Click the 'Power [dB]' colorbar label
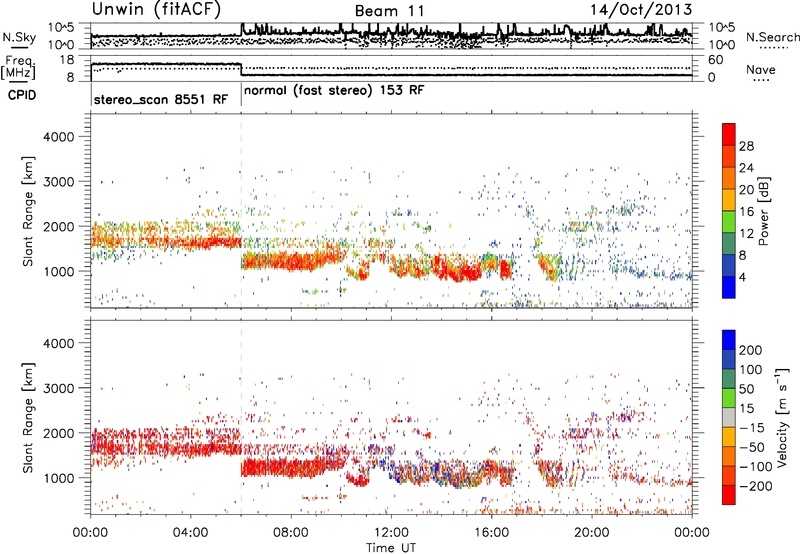 (x=763, y=211)
